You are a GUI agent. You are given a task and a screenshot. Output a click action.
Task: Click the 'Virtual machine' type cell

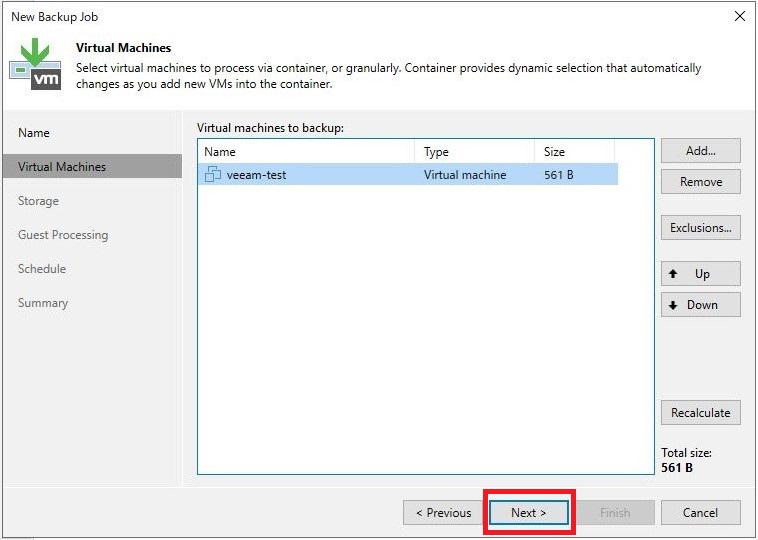pos(465,175)
